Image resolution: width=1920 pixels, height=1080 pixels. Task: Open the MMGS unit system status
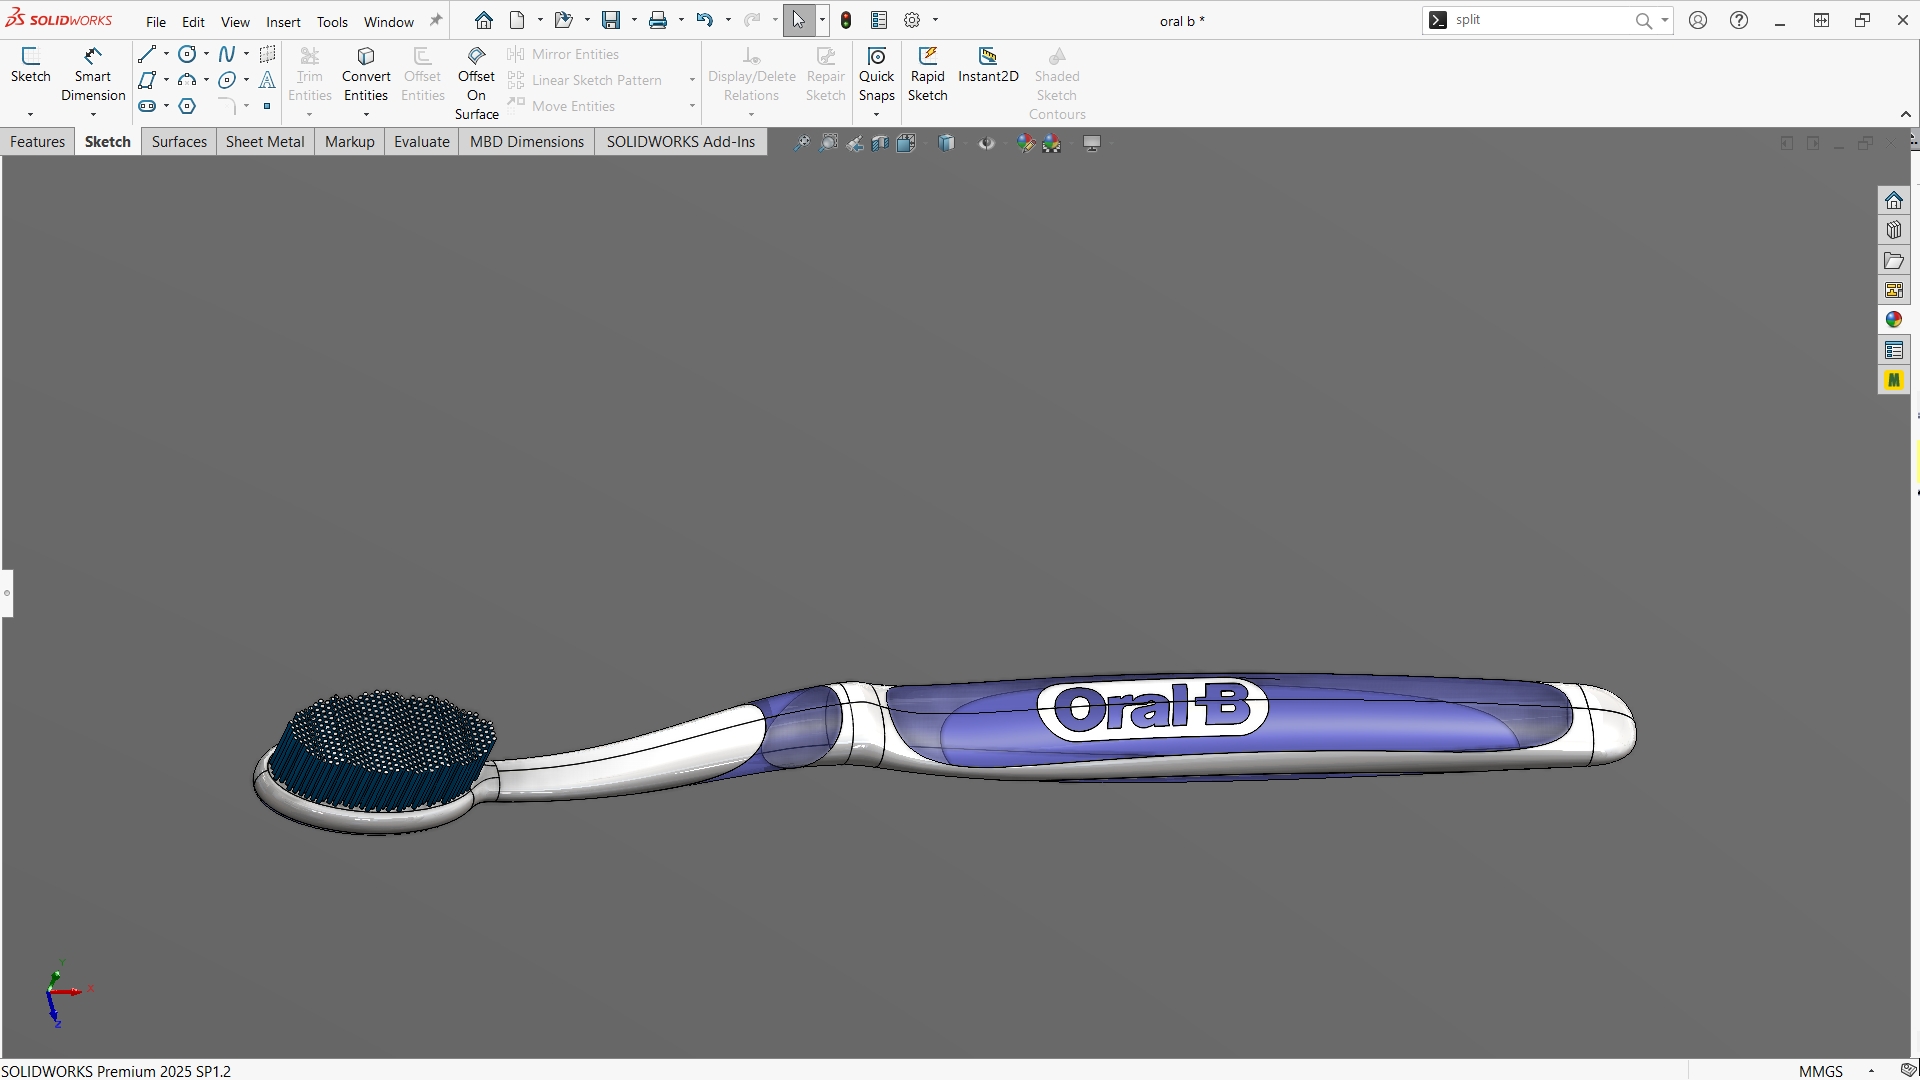pos(1821,1071)
